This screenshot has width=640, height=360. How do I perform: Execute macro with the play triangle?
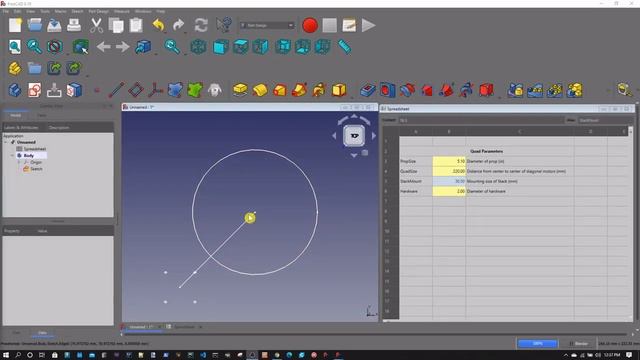[x=368, y=25]
